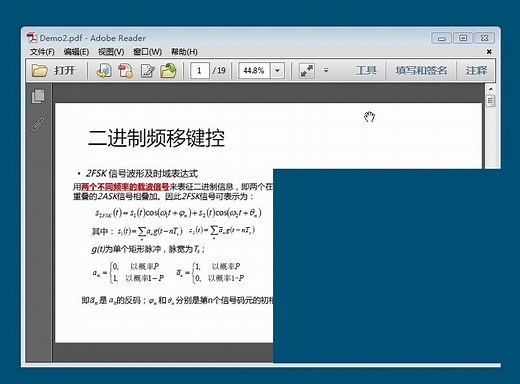Viewport: 520px width, 384px height.
Task: Open the 注释 comments pane
Action: point(476,70)
